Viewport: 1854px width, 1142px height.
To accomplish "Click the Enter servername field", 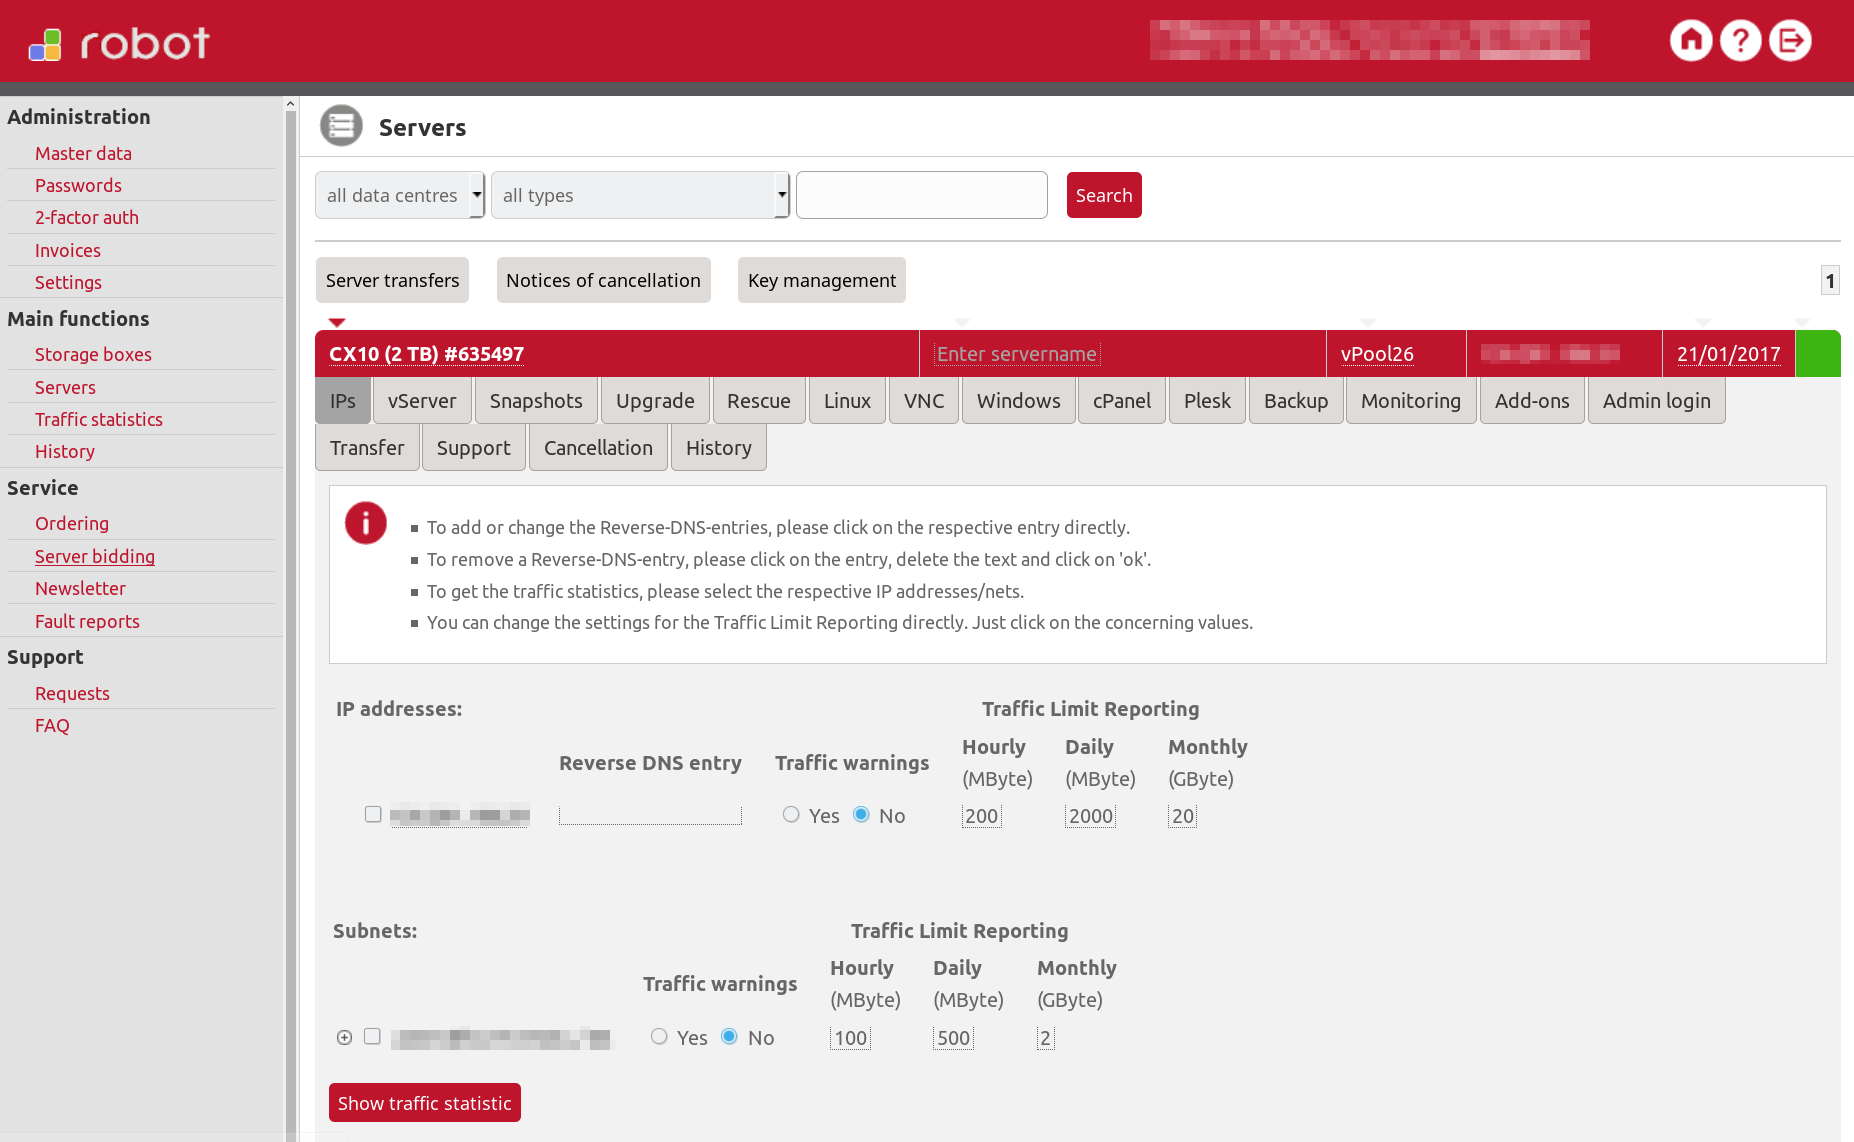I will pos(1017,354).
